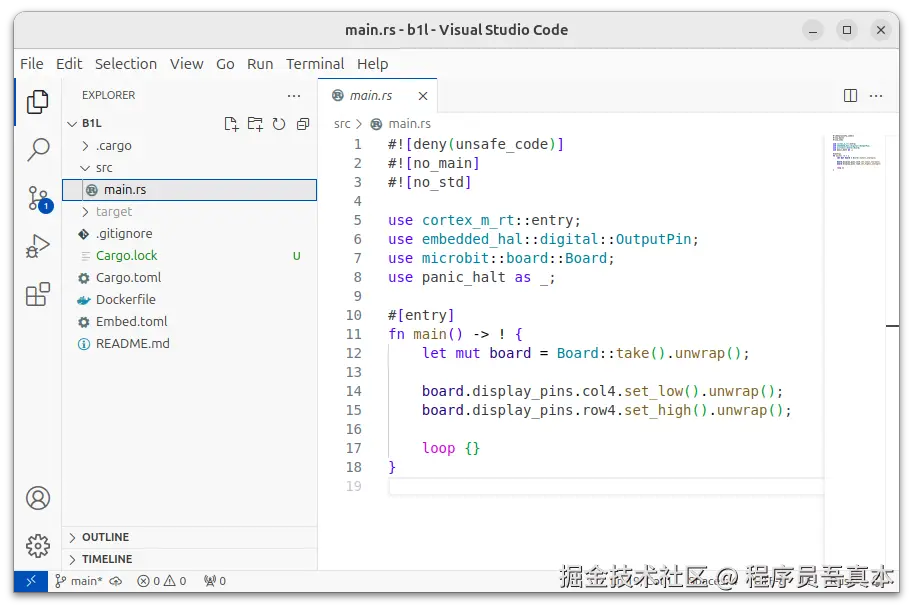The height and width of the screenshot is (609, 913).
Task: Click the src breadcrumb segment
Action: coord(342,123)
